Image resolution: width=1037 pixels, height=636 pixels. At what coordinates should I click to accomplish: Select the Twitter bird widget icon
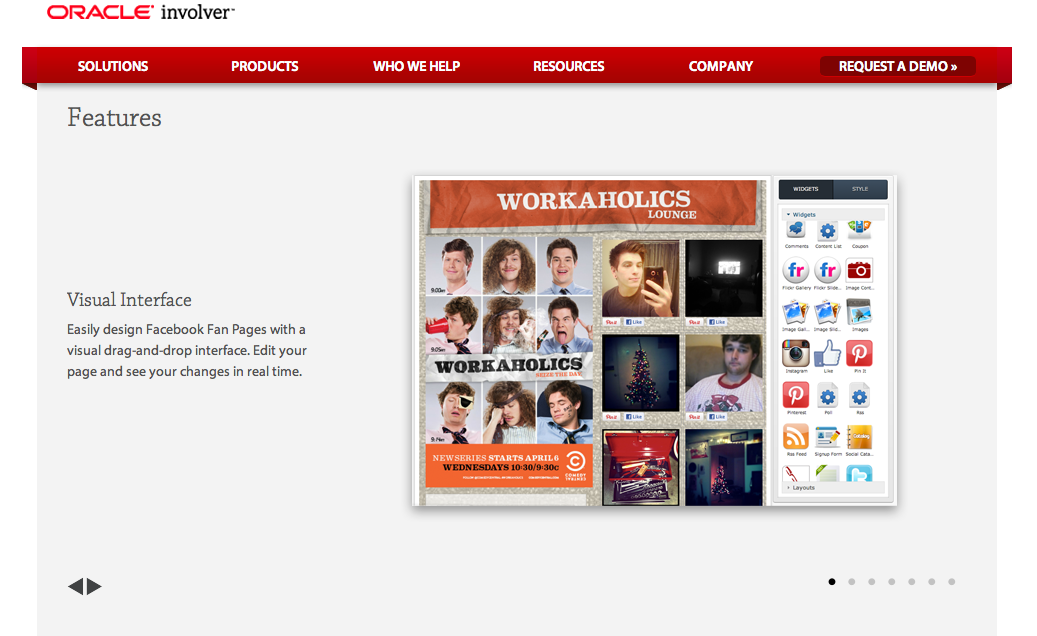[x=859, y=473]
